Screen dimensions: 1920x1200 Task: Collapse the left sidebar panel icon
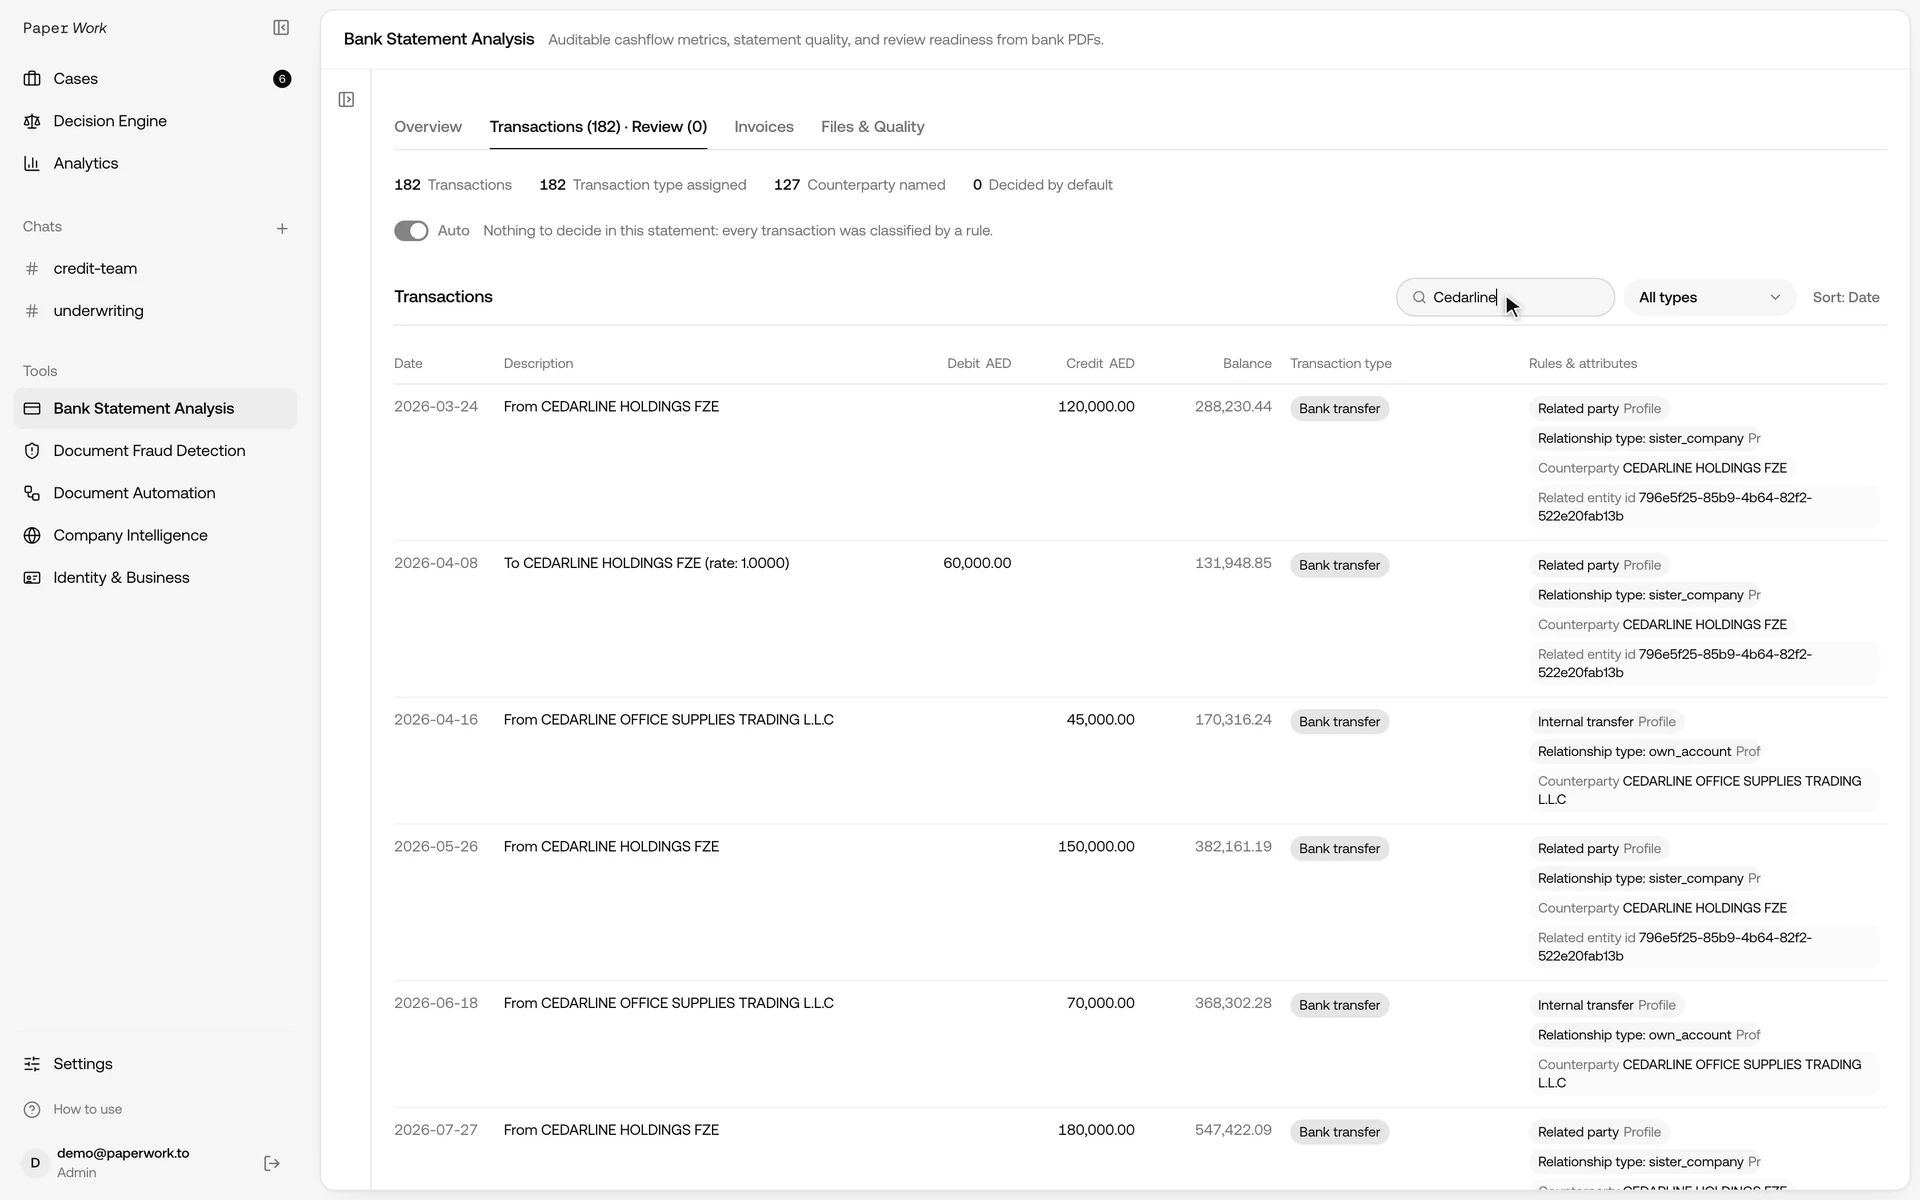(281, 28)
